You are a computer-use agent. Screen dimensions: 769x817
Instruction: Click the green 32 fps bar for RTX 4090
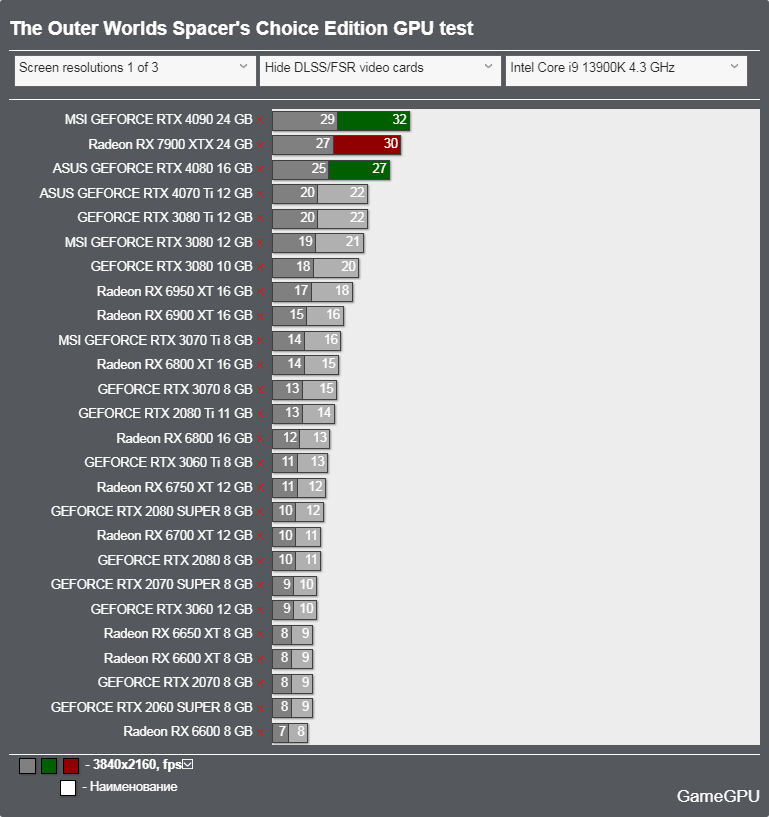374,120
